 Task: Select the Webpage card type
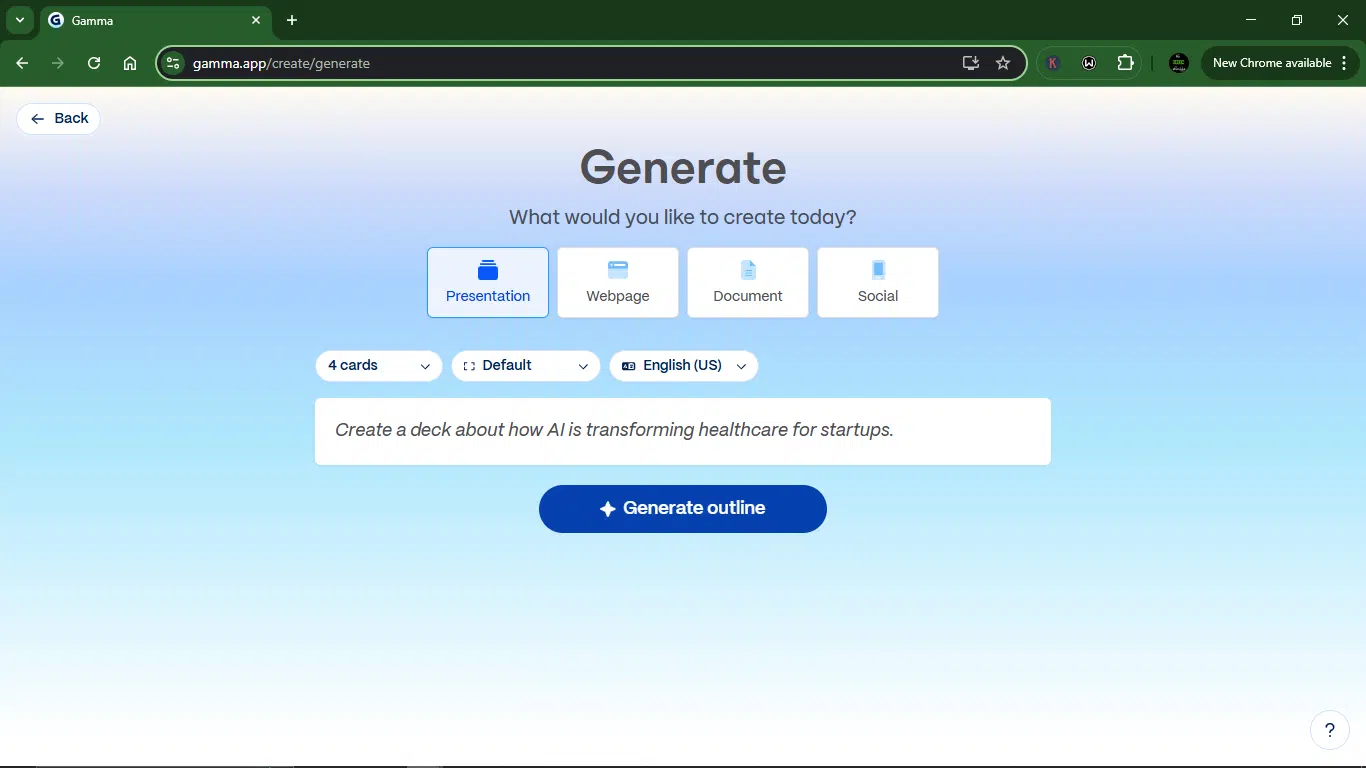point(618,282)
